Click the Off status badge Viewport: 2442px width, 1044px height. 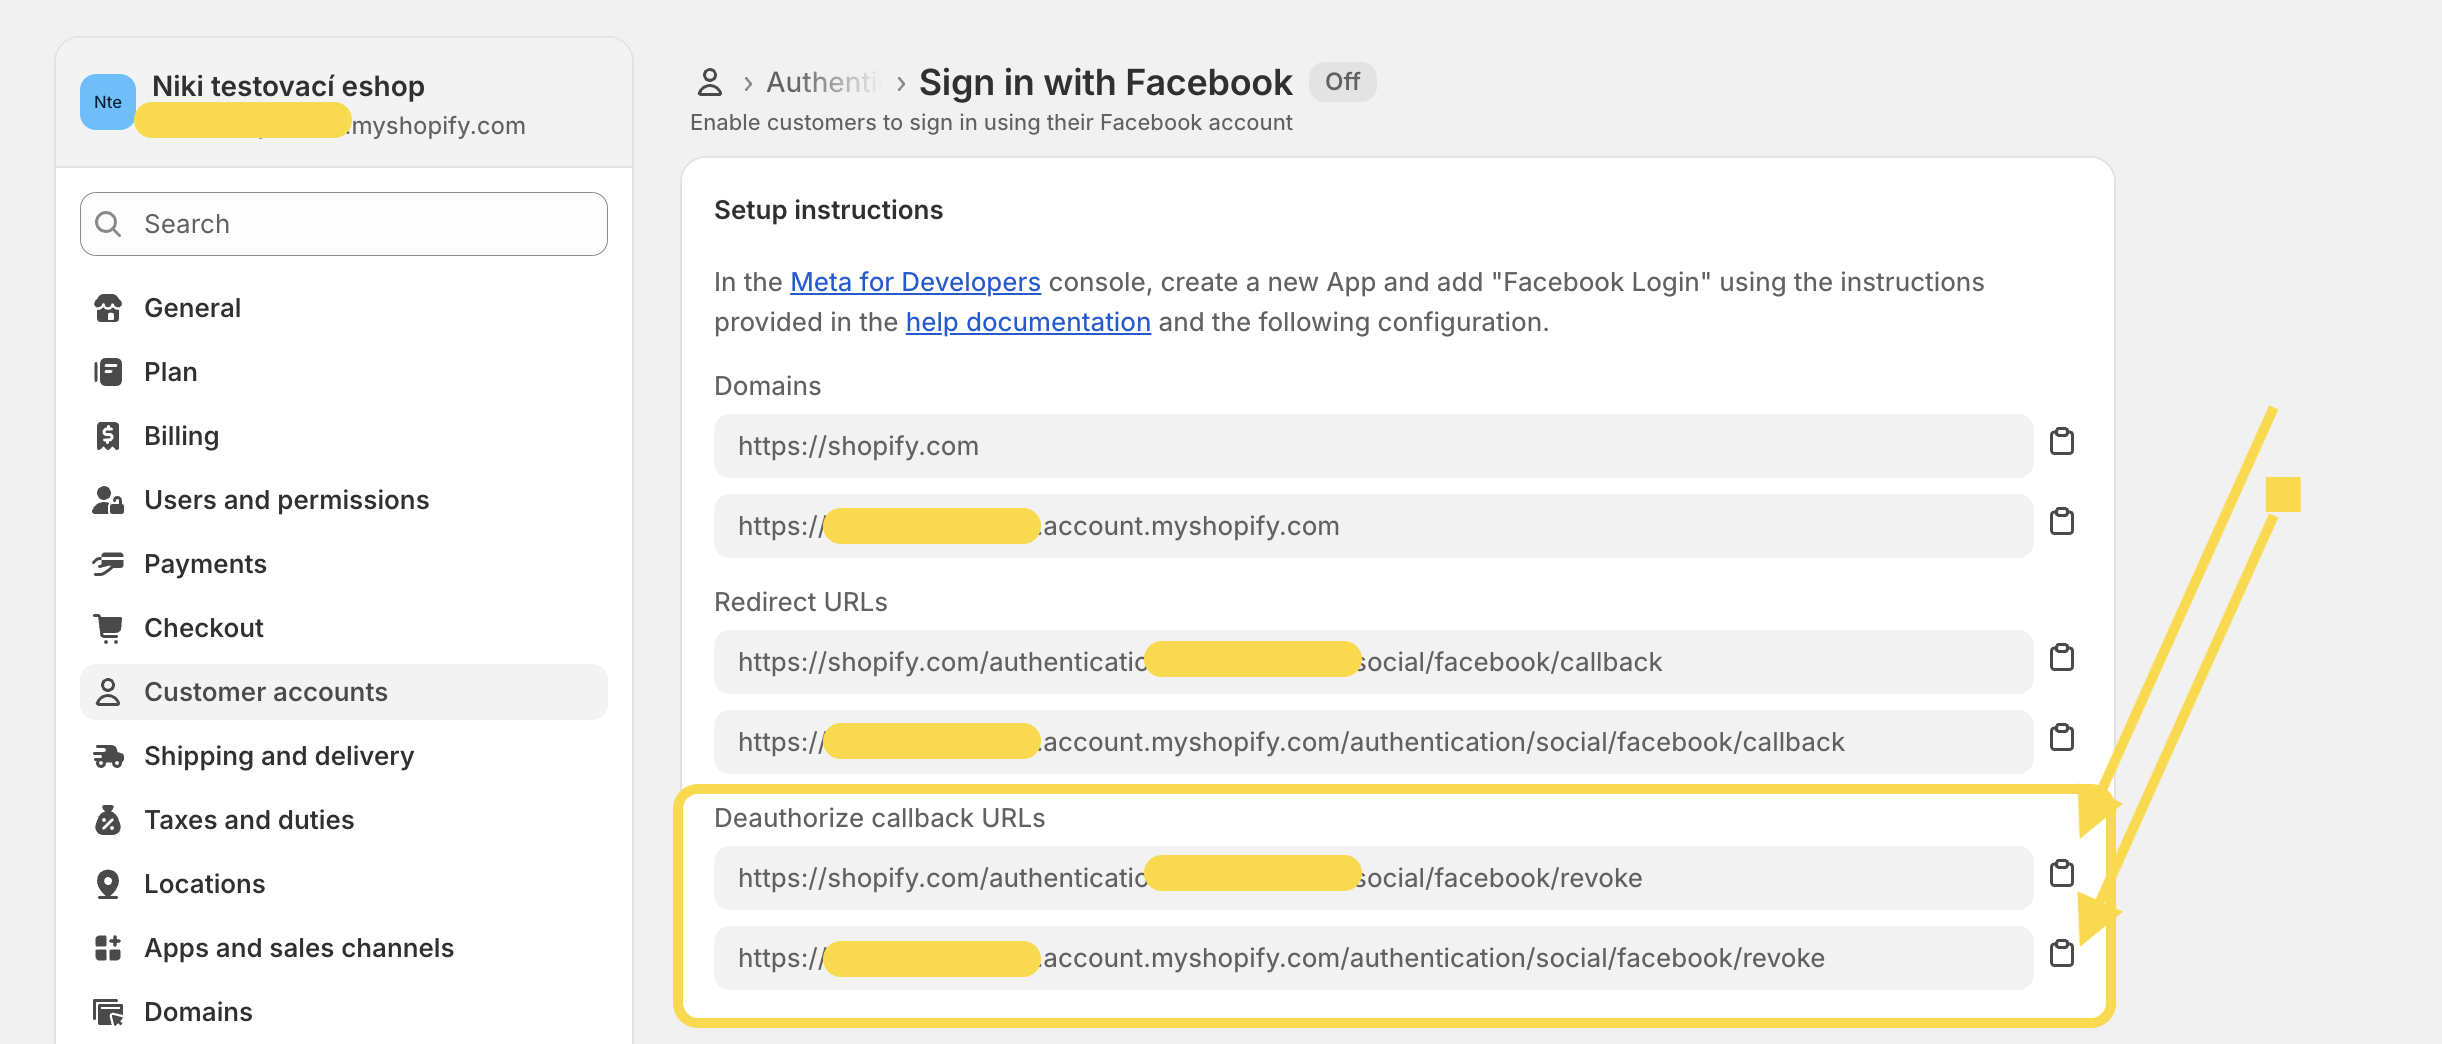[x=1343, y=82]
